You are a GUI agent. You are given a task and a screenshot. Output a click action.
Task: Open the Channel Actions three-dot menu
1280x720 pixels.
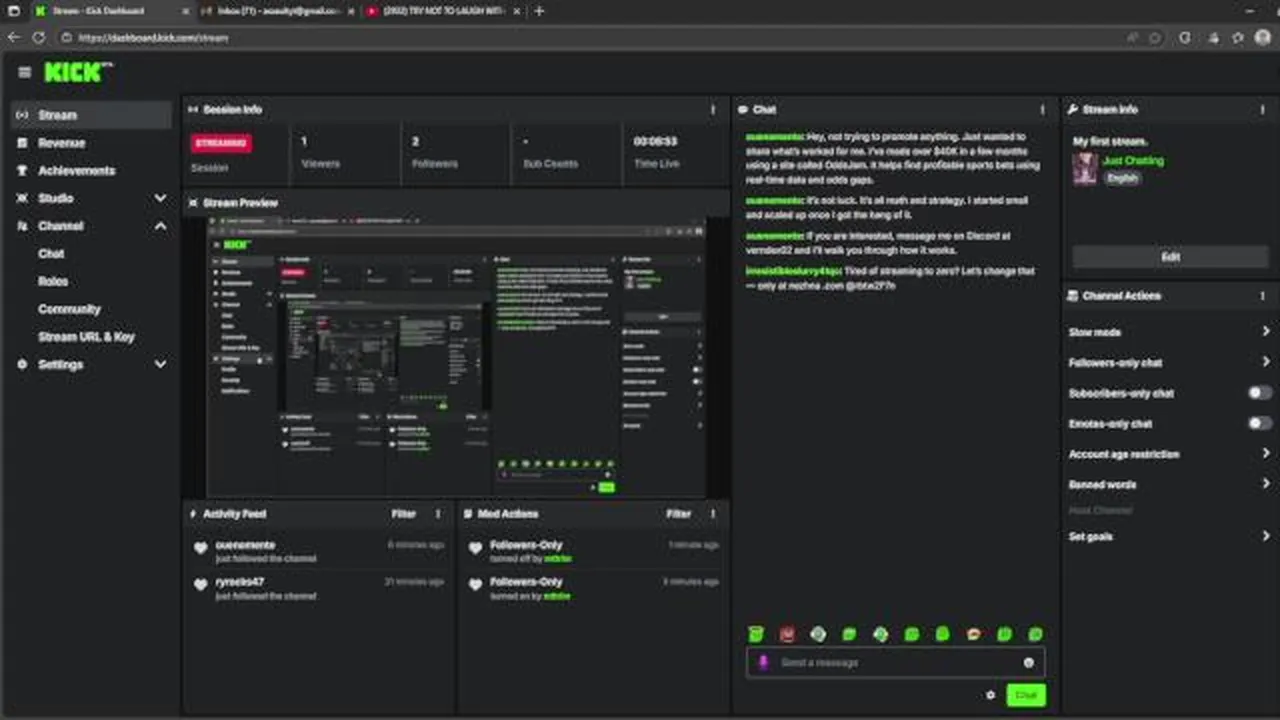point(1263,296)
